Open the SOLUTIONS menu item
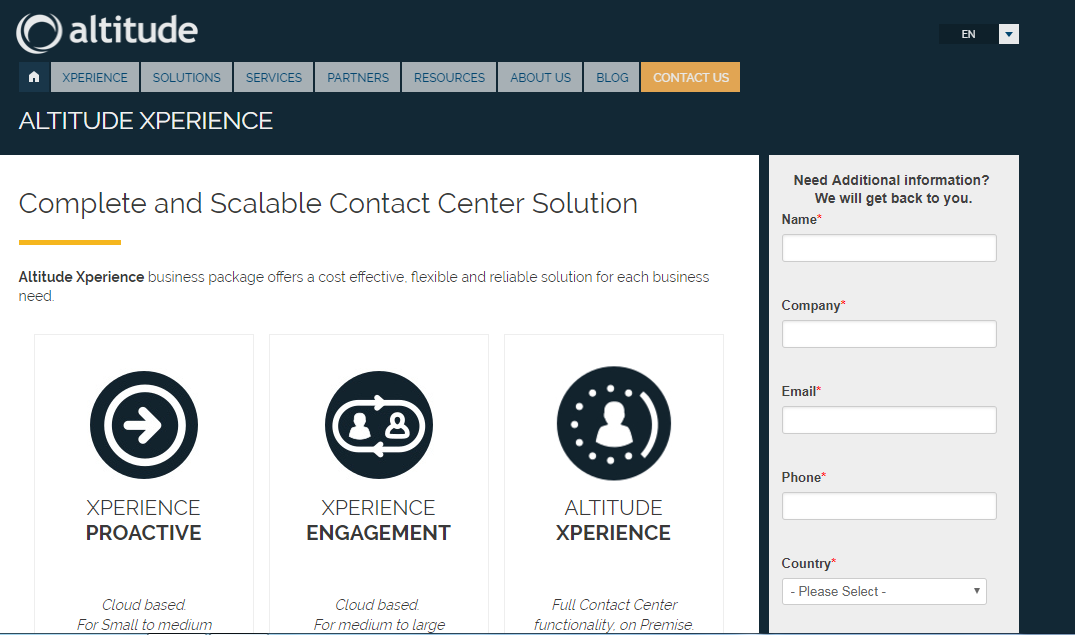This screenshot has width=1075, height=635. tap(187, 77)
